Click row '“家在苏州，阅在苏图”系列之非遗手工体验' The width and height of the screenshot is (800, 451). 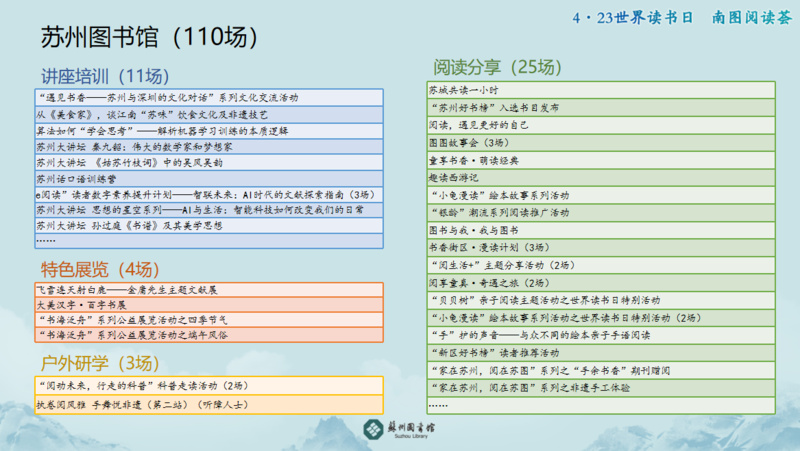pos(601,388)
